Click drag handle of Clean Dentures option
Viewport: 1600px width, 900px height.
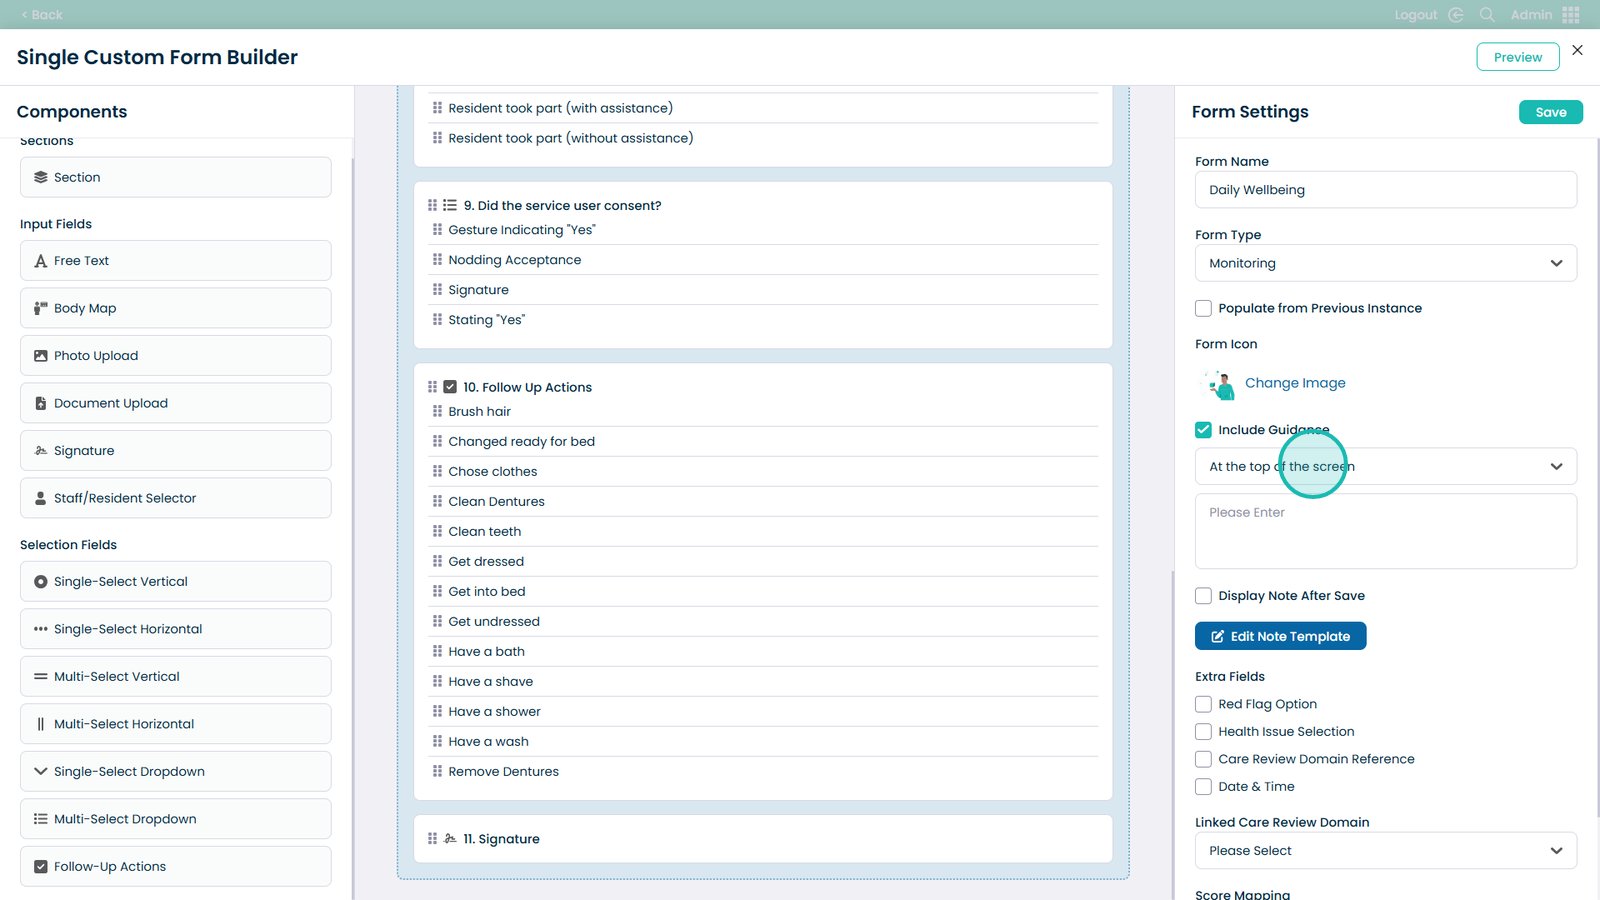click(437, 501)
